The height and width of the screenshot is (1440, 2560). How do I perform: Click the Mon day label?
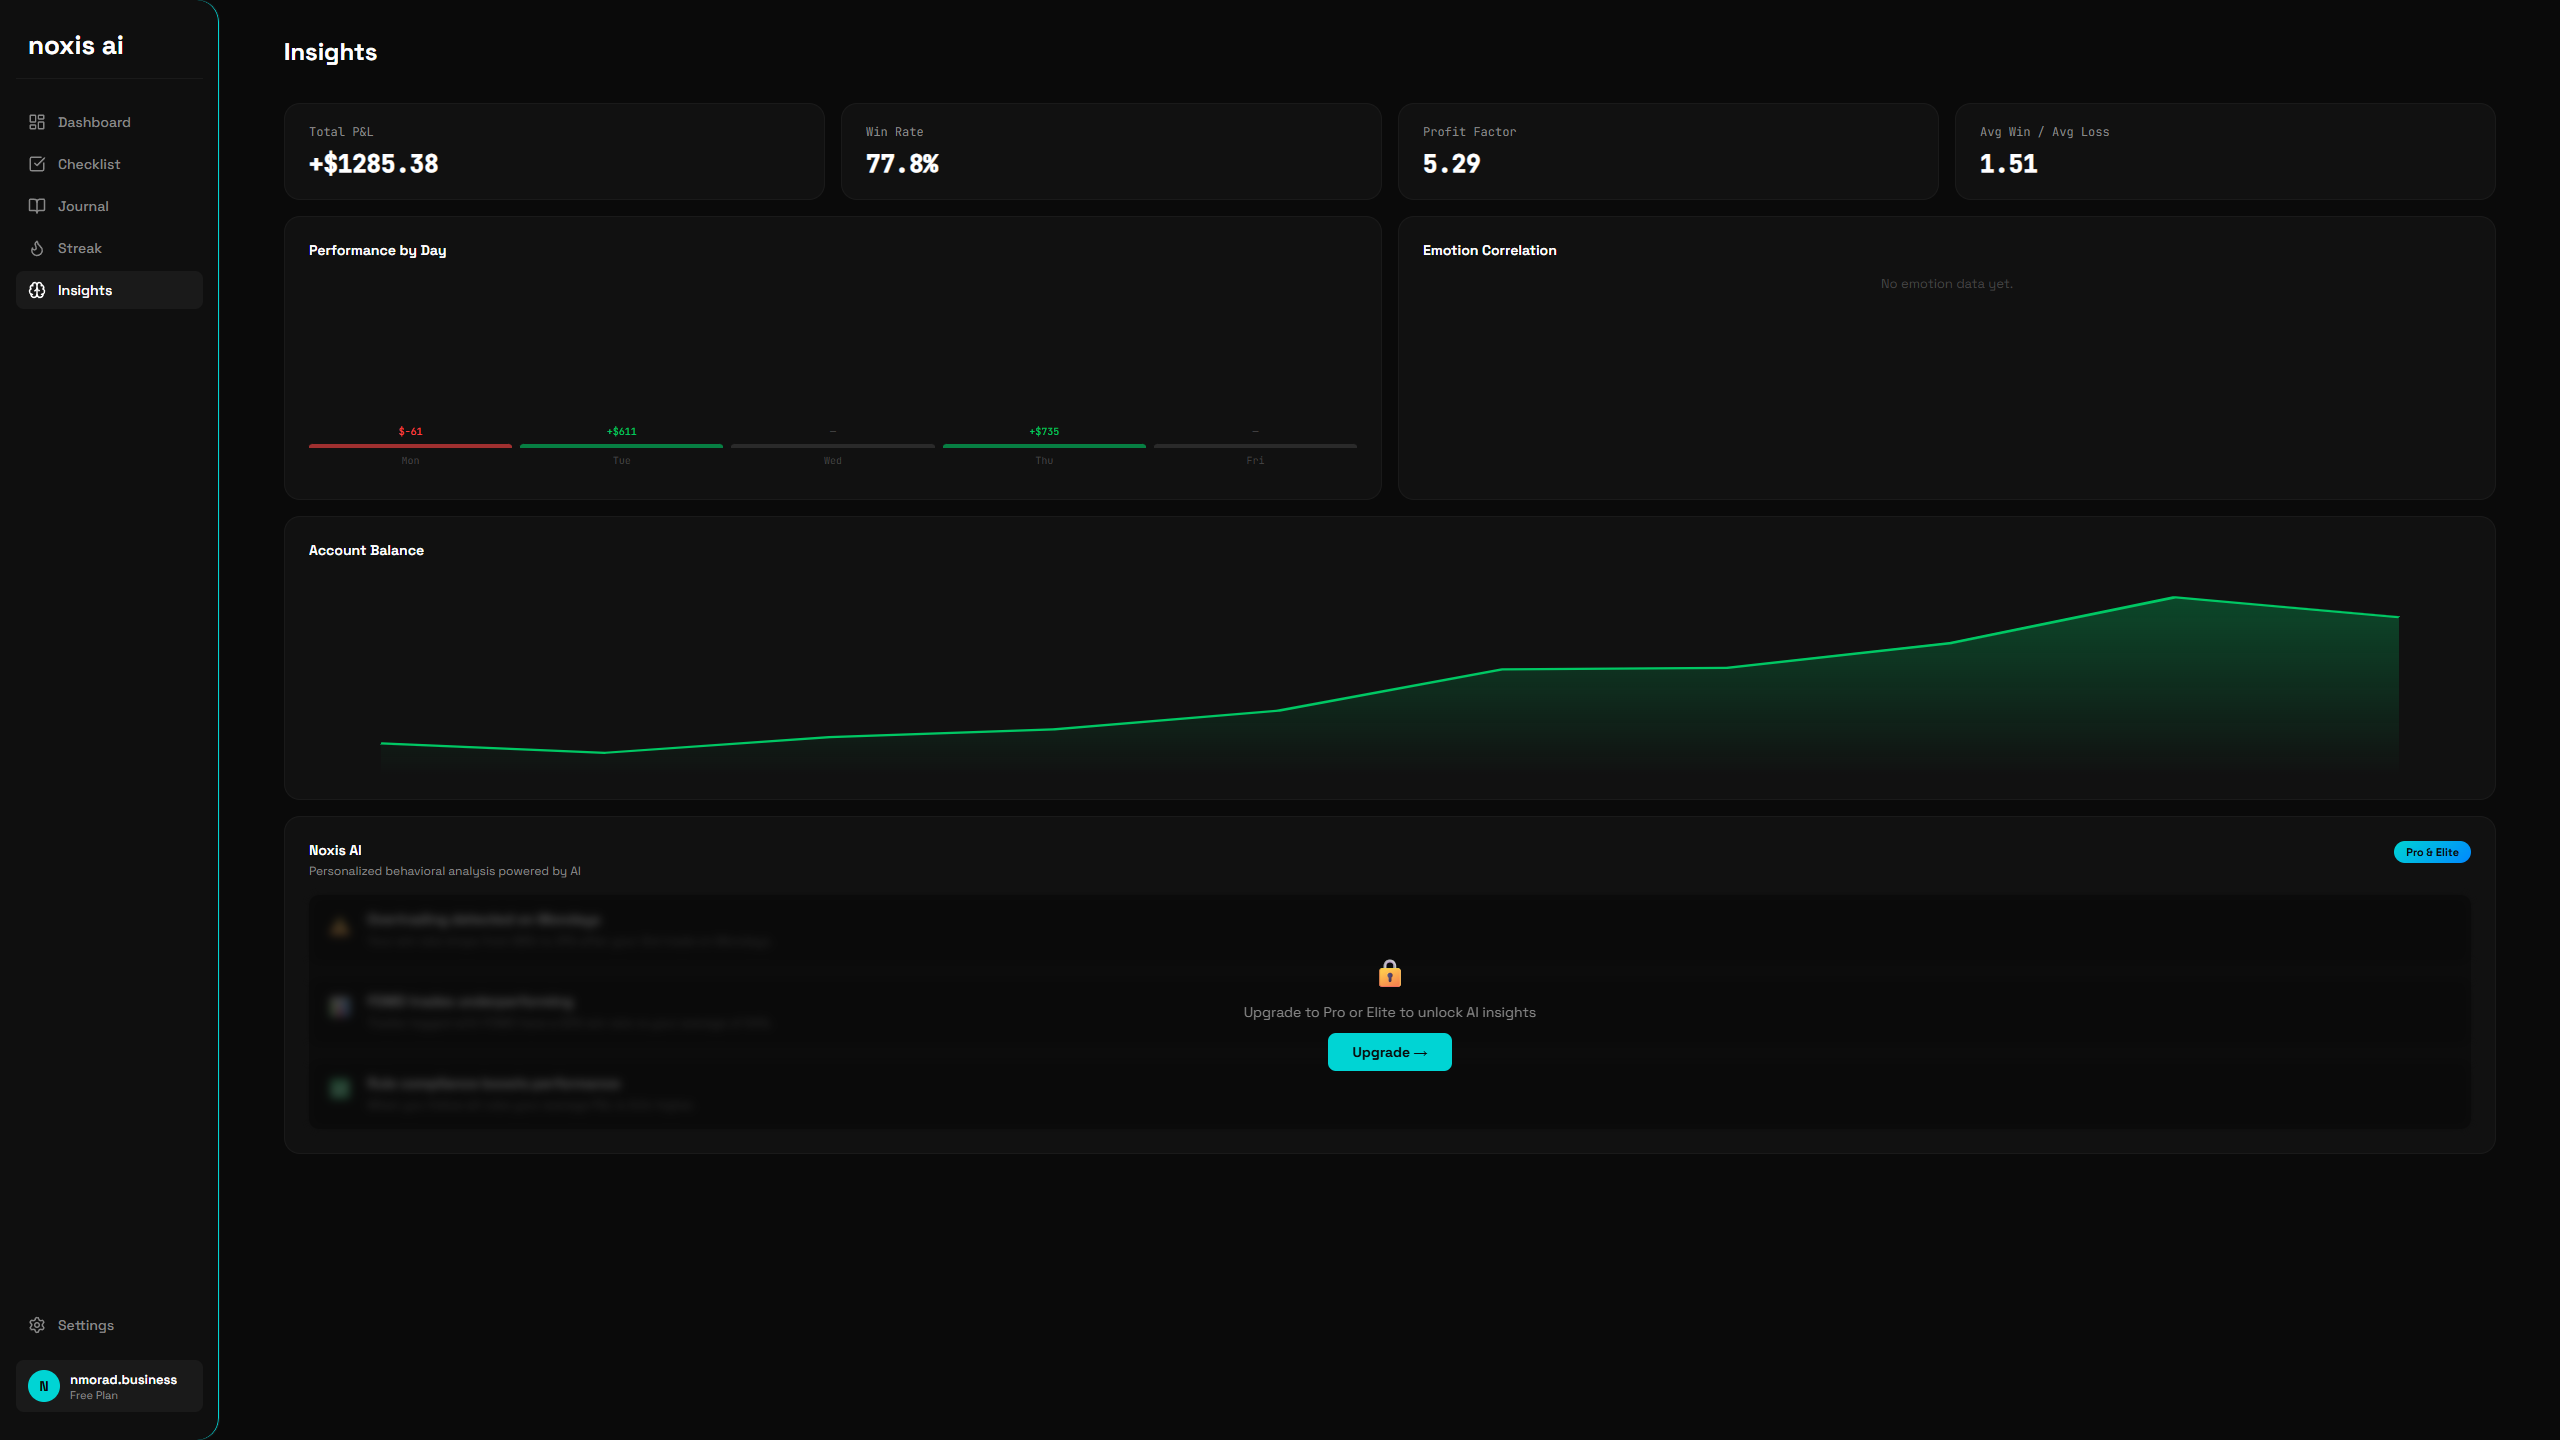click(x=410, y=461)
